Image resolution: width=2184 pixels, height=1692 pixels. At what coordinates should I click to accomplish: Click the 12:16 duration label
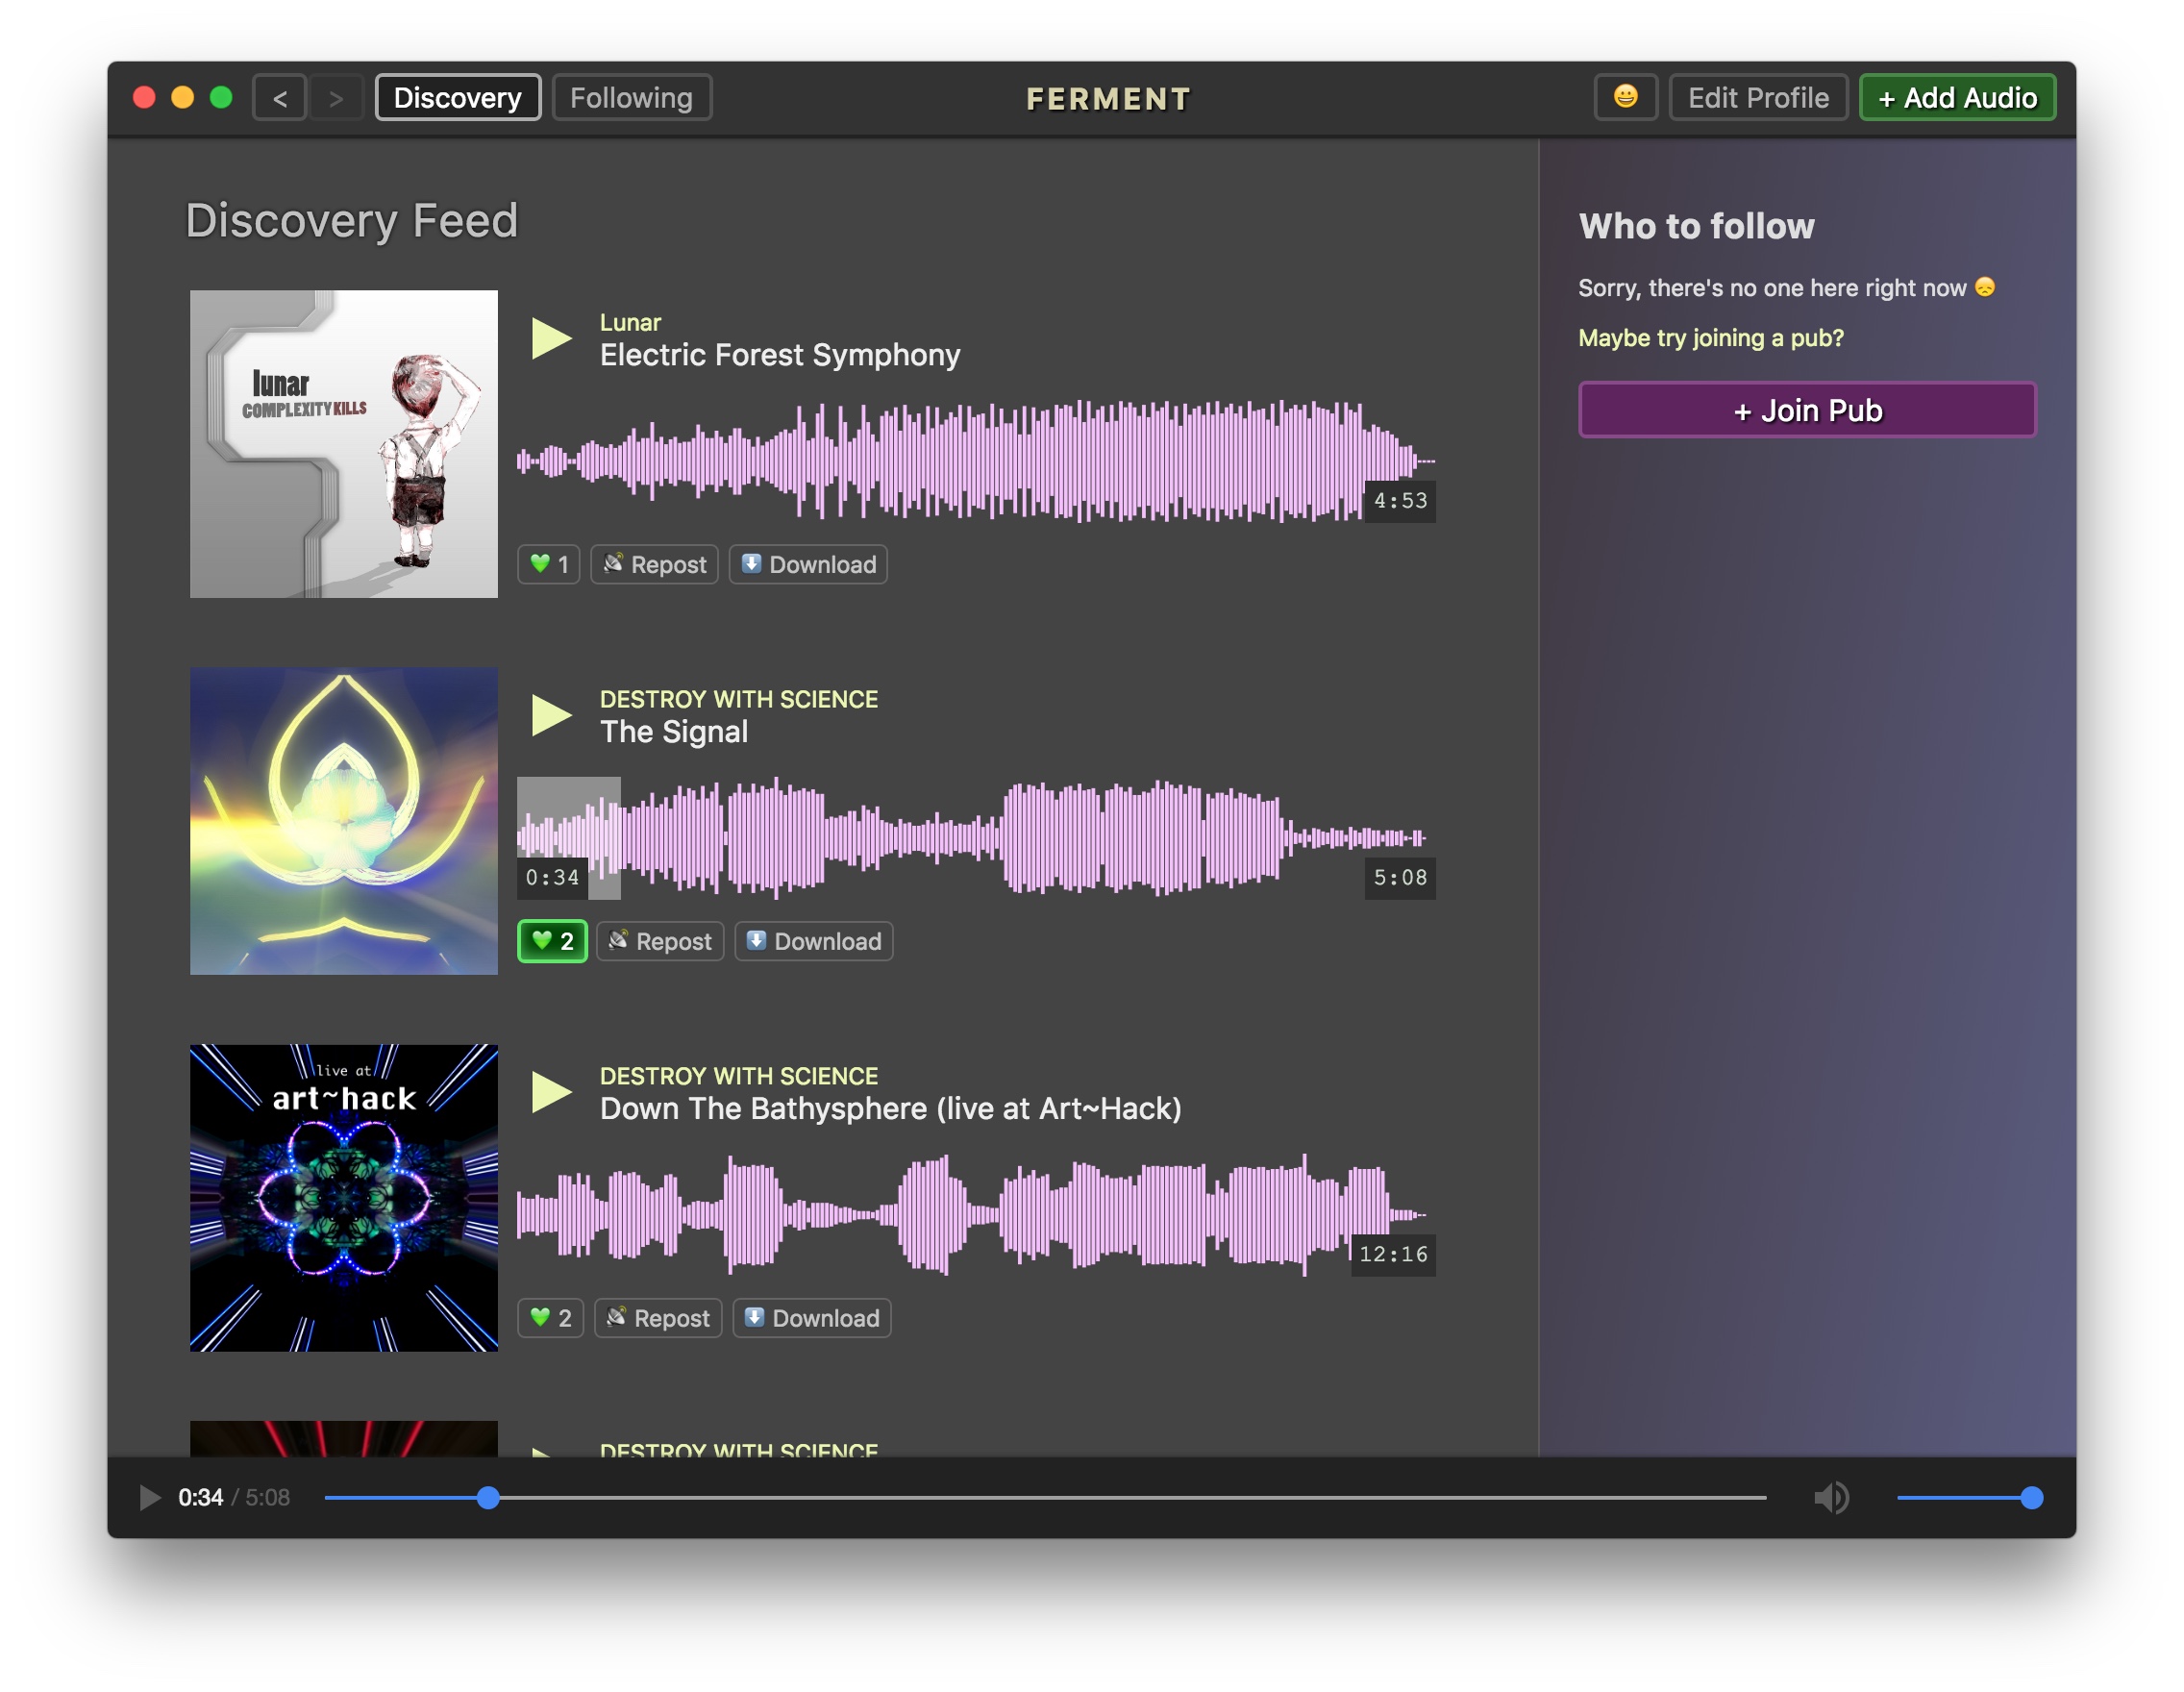[1393, 1255]
